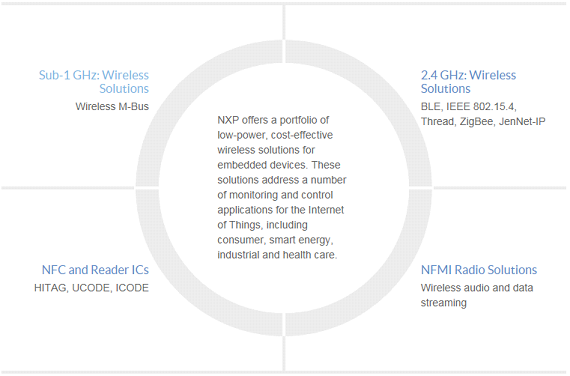Select the ring arc beside 2.4 GHz
Image resolution: width=570 pixels, height=376 pixels.
click(378, 95)
